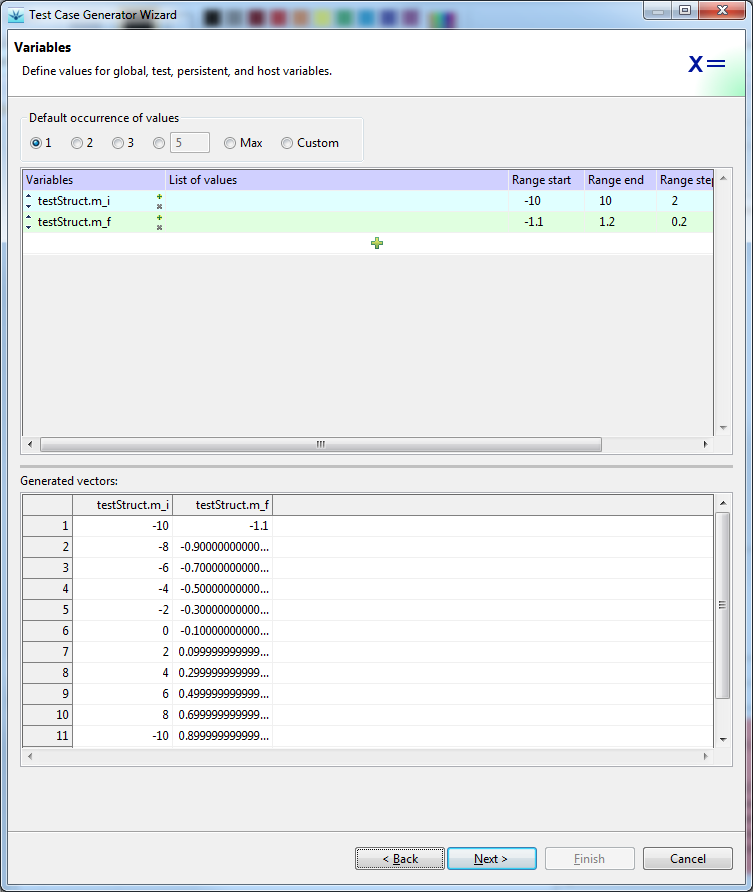Move testStruct.m_i down with arrow icon
753x892 pixels.
pyautogui.click(x=28, y=206)
